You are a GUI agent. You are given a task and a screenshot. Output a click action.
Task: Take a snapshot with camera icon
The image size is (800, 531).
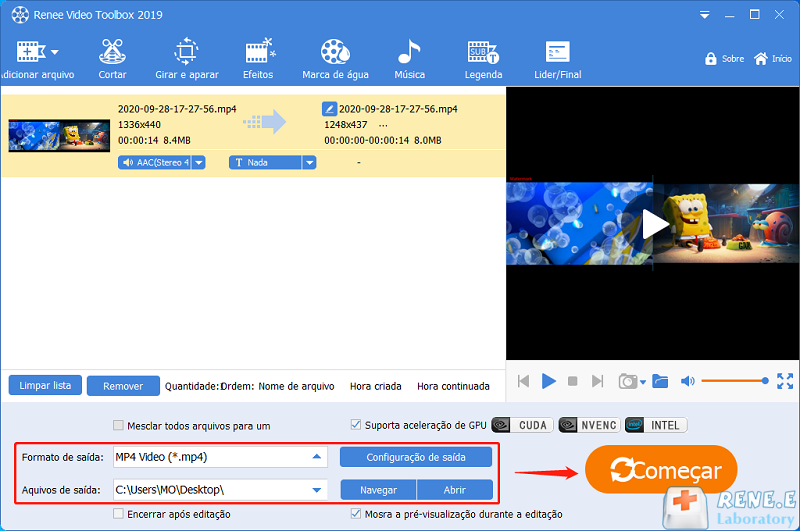628,381
